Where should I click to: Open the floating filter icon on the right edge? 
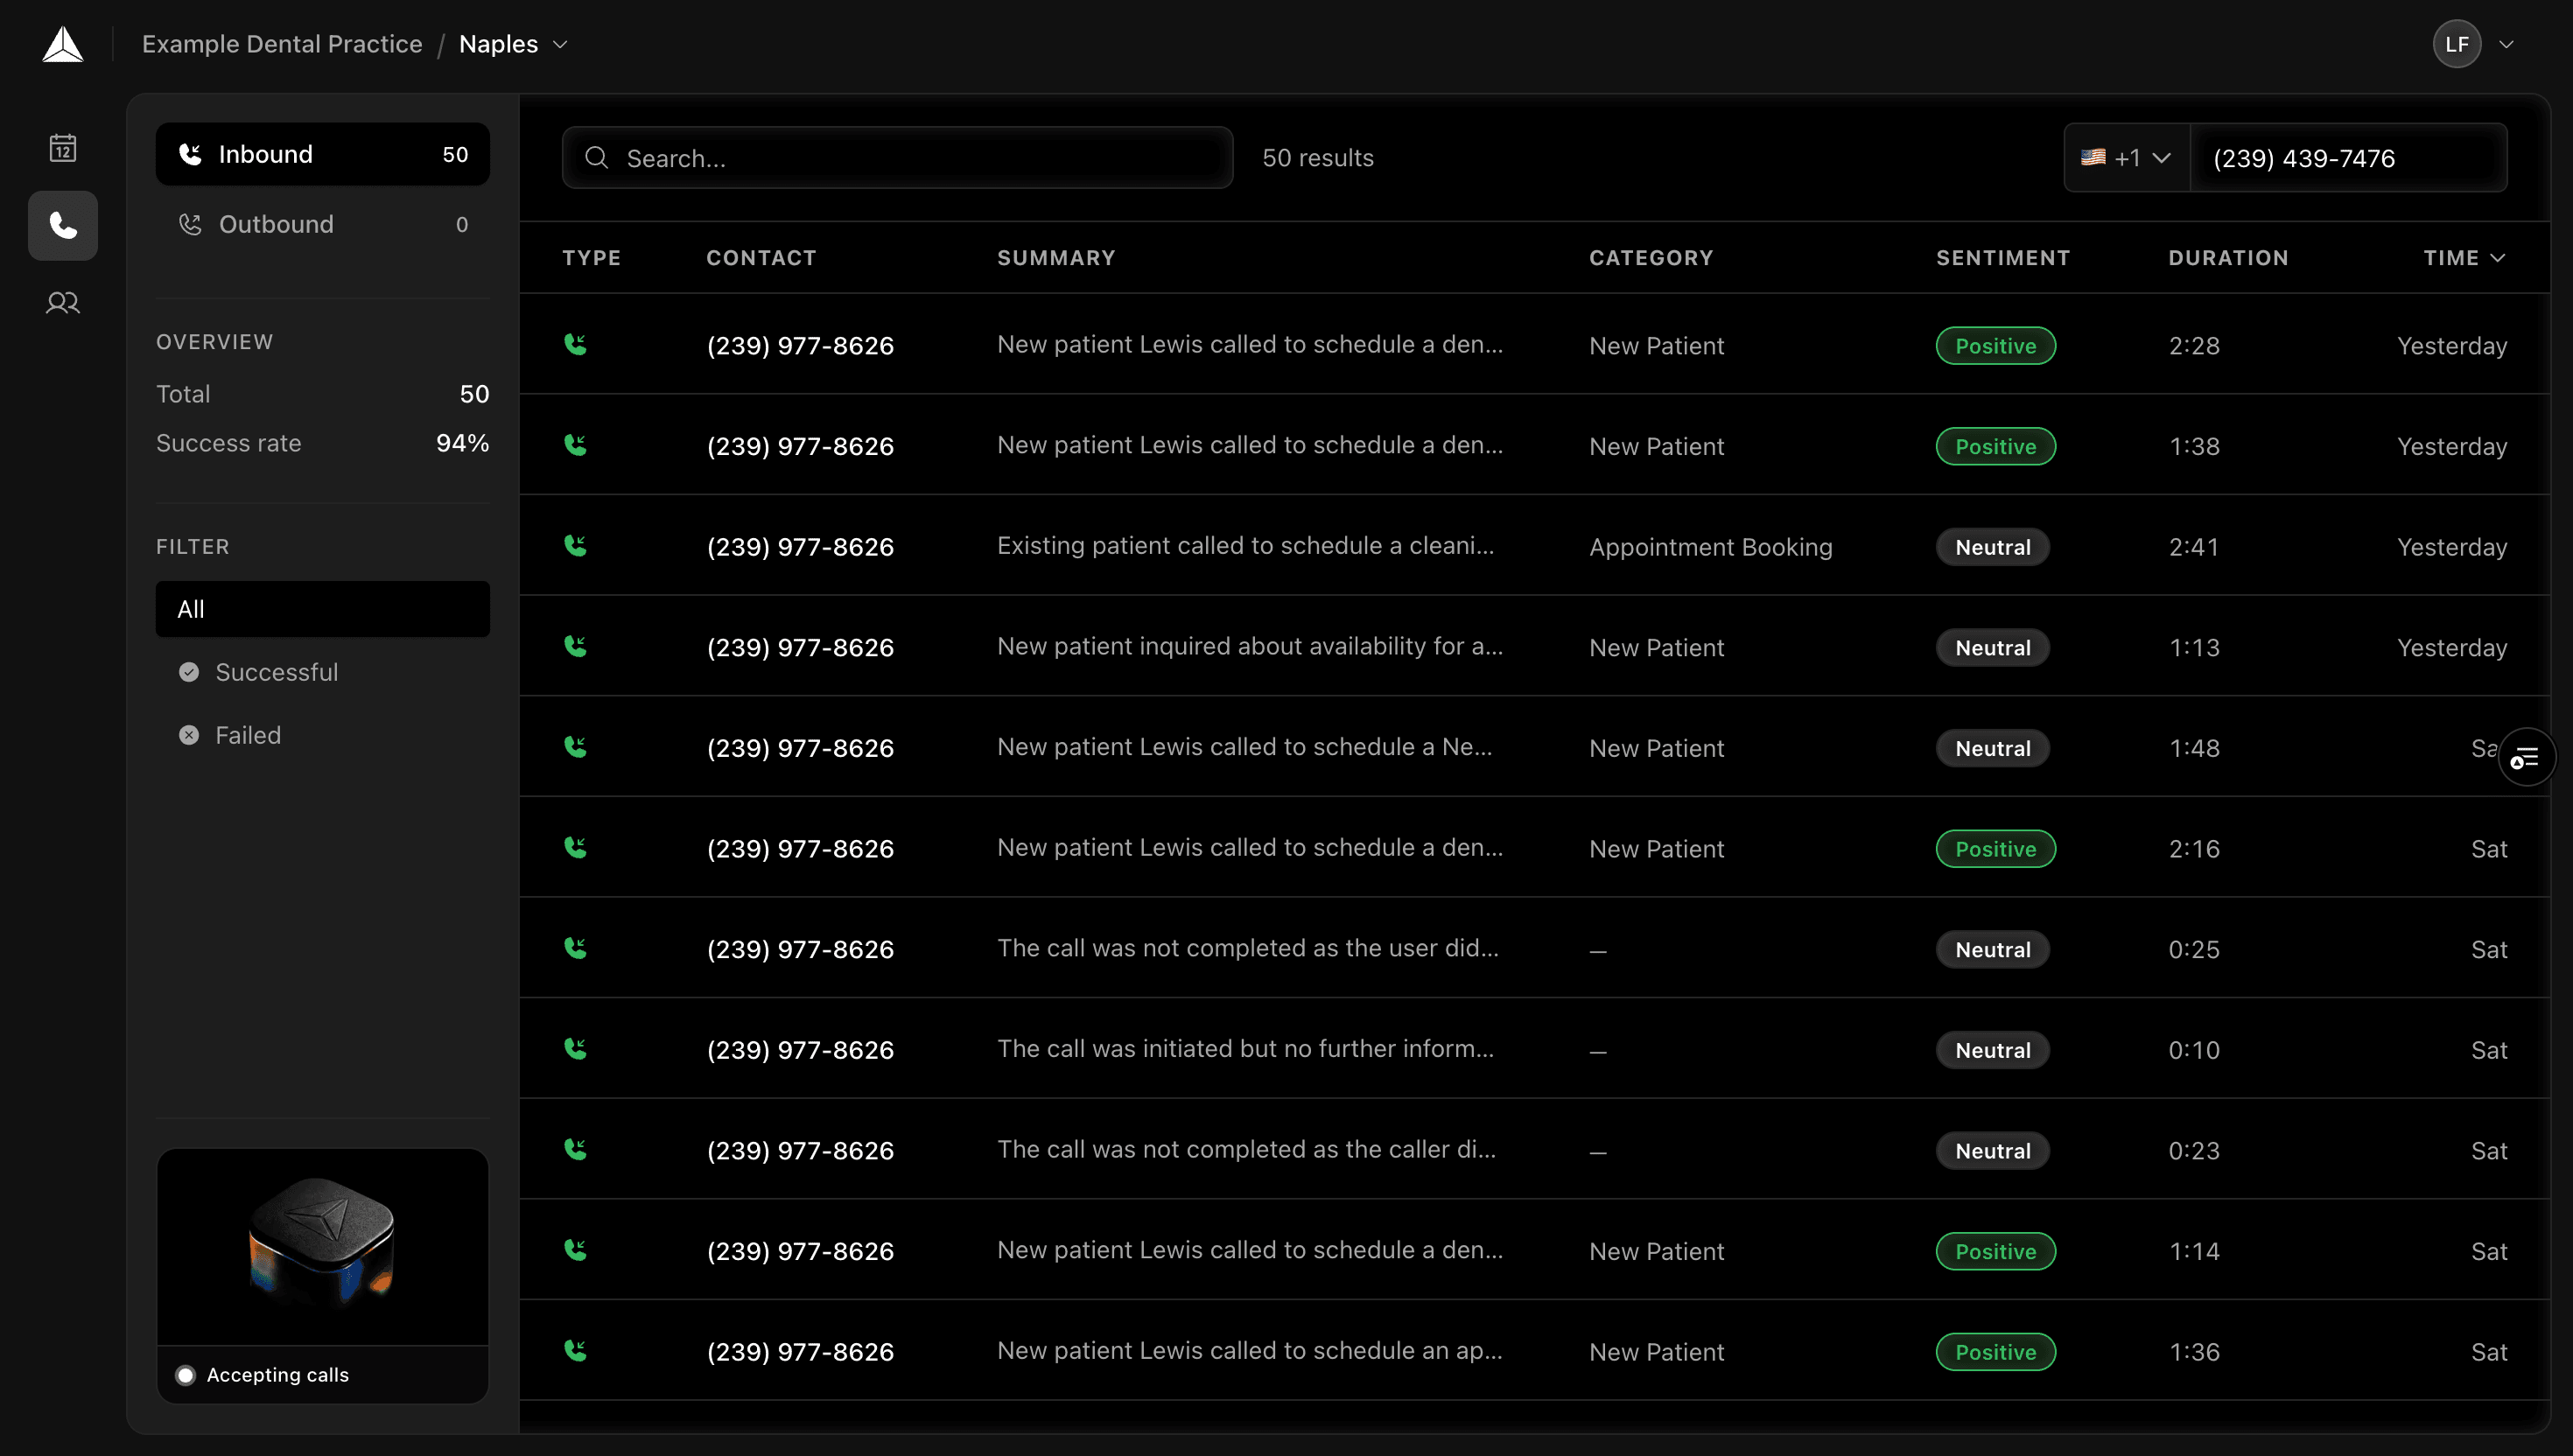pyautogui.click(x=2526, y=758)
